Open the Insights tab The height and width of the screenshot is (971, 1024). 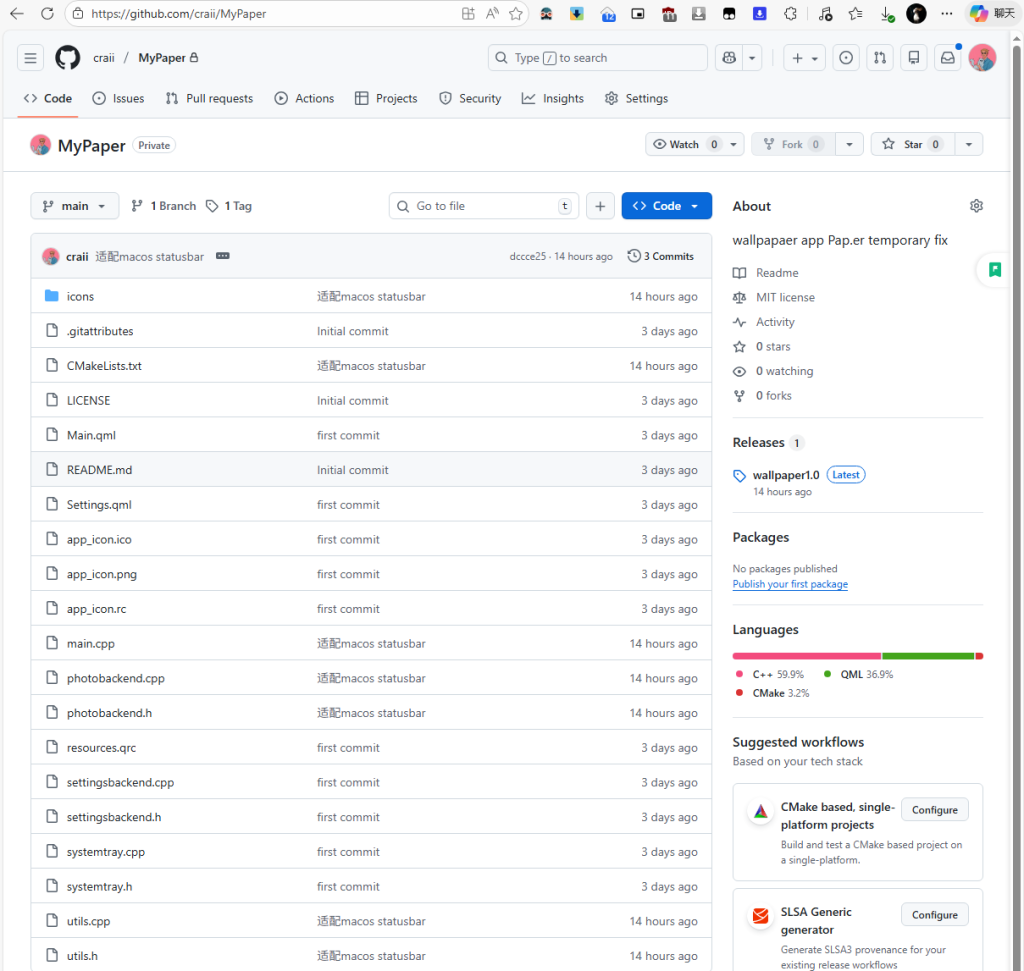[x=553, y=98]
